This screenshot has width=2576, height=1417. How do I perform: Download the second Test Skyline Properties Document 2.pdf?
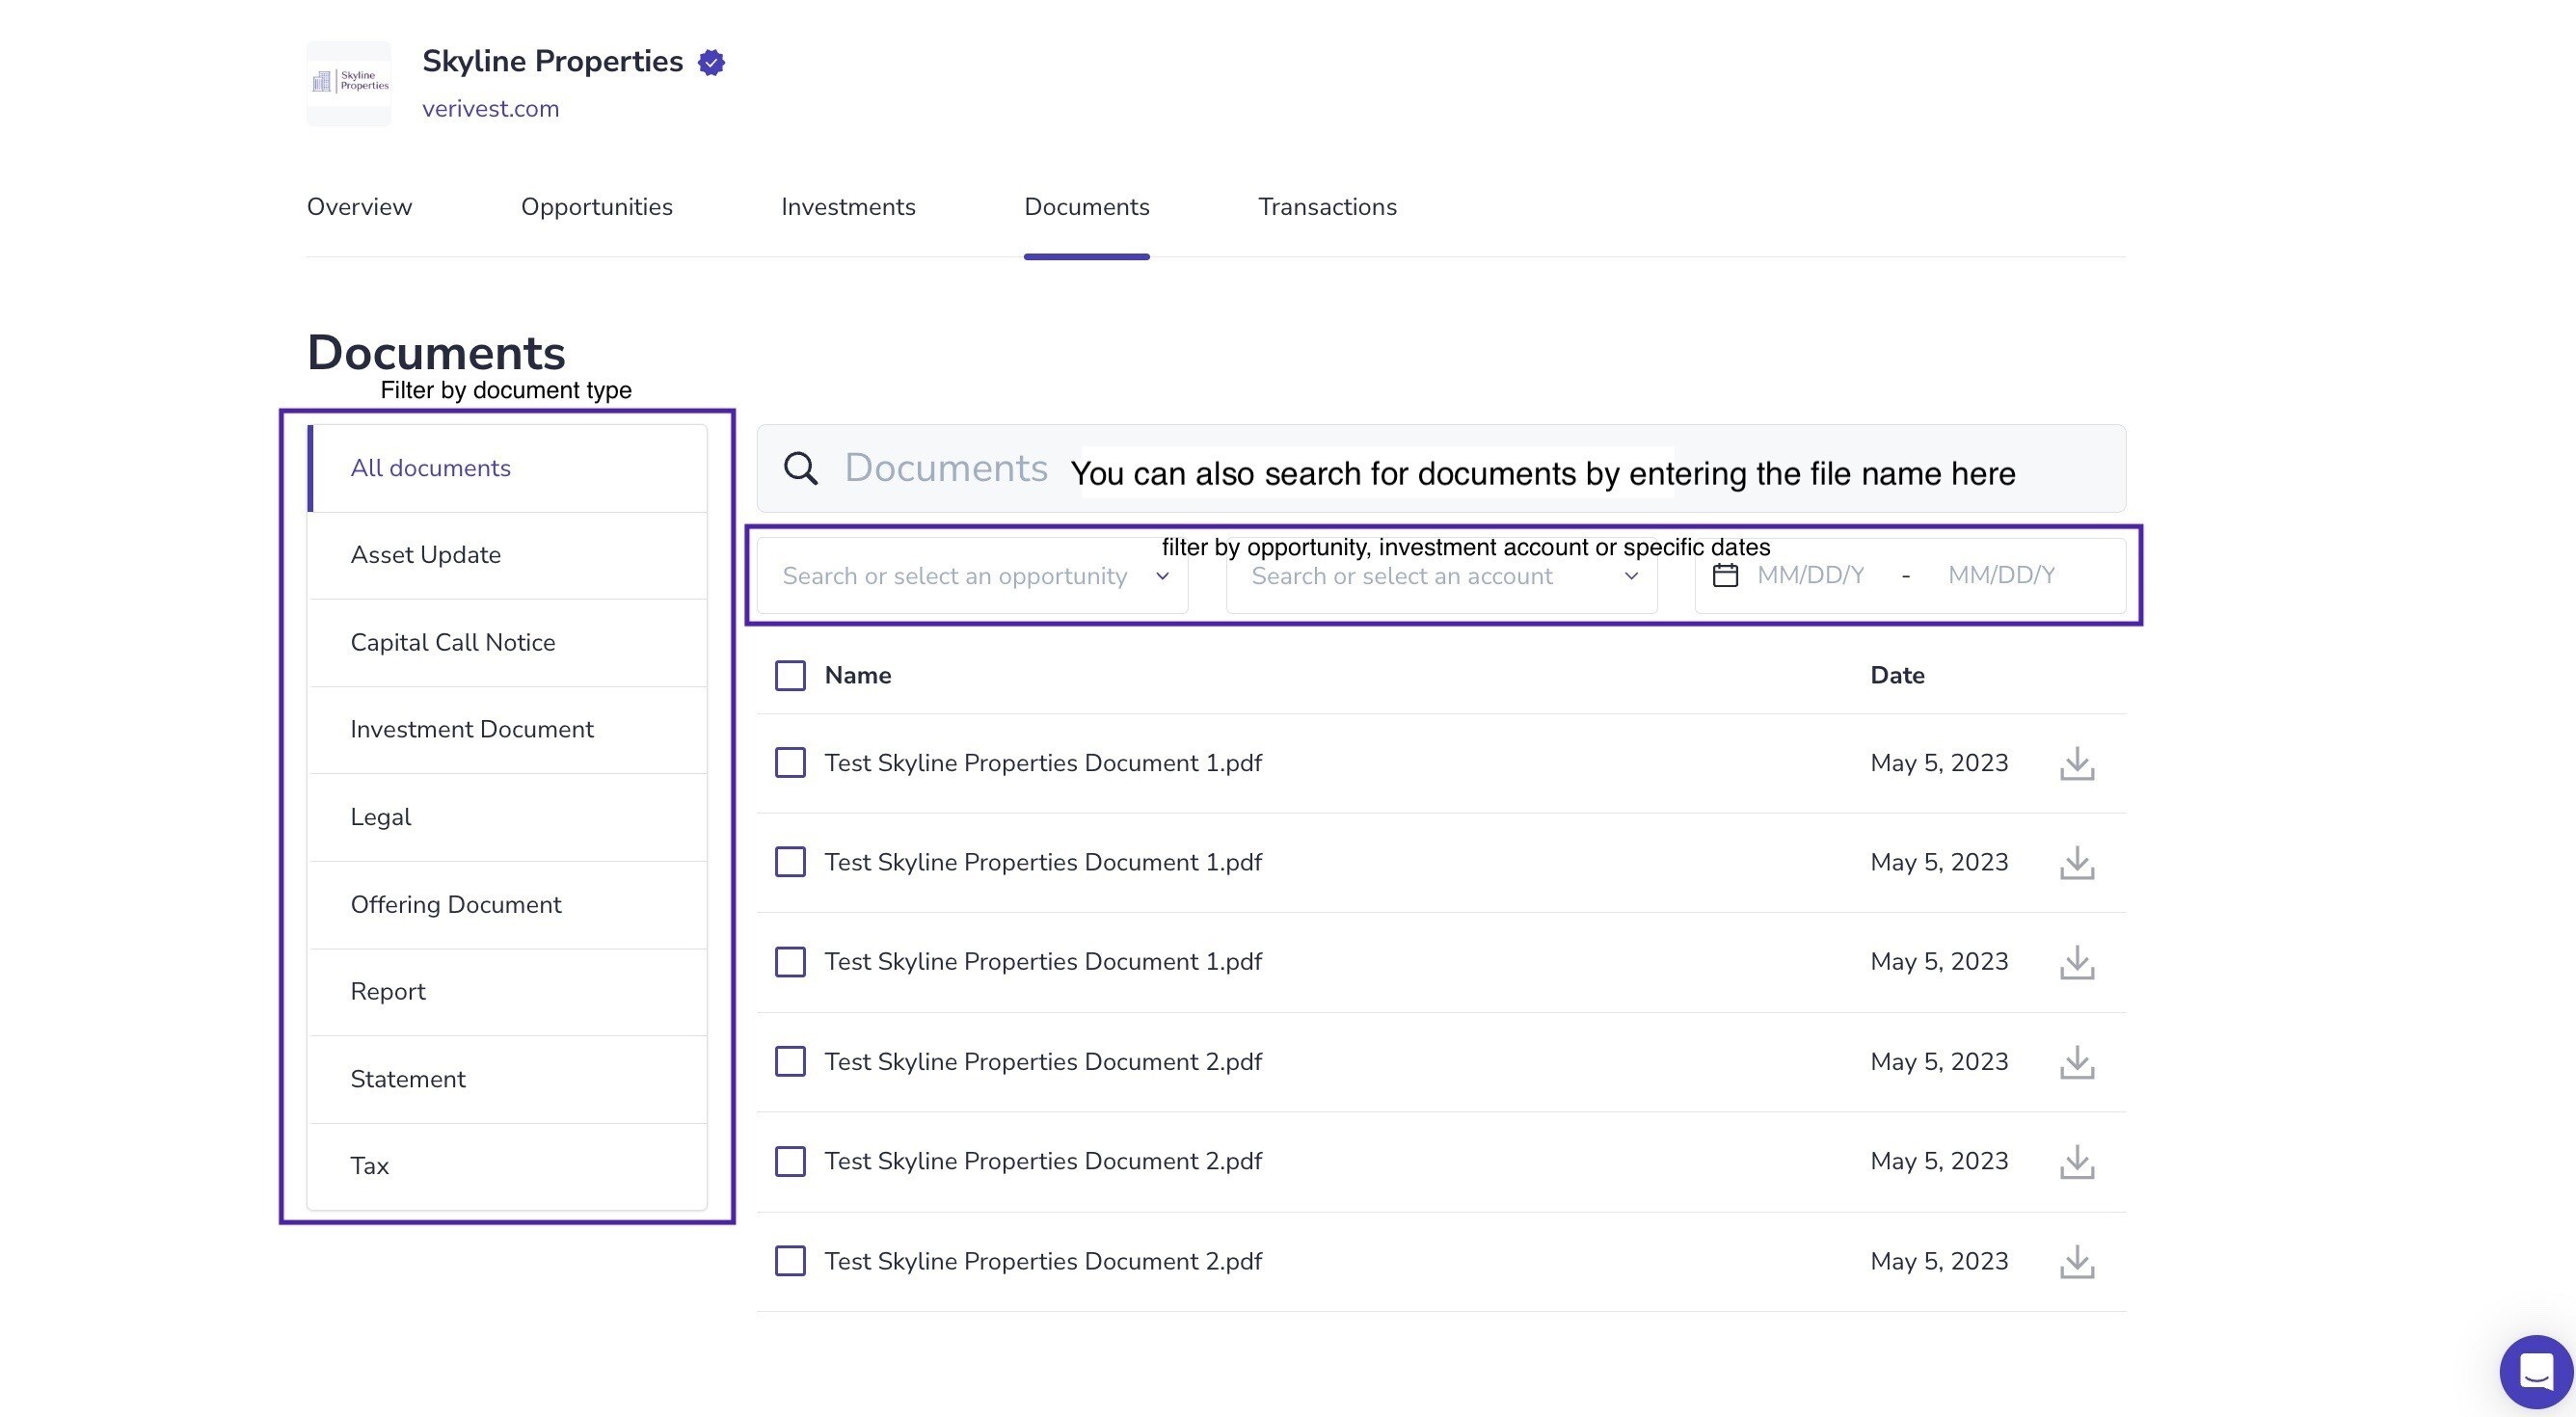(2077, 1162)
